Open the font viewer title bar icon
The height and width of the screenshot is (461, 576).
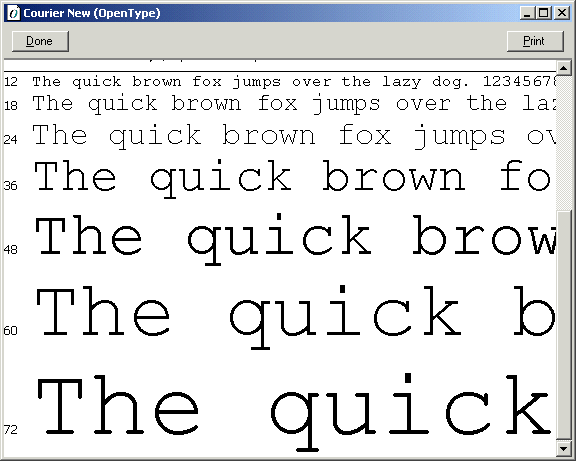pos(14,13)
